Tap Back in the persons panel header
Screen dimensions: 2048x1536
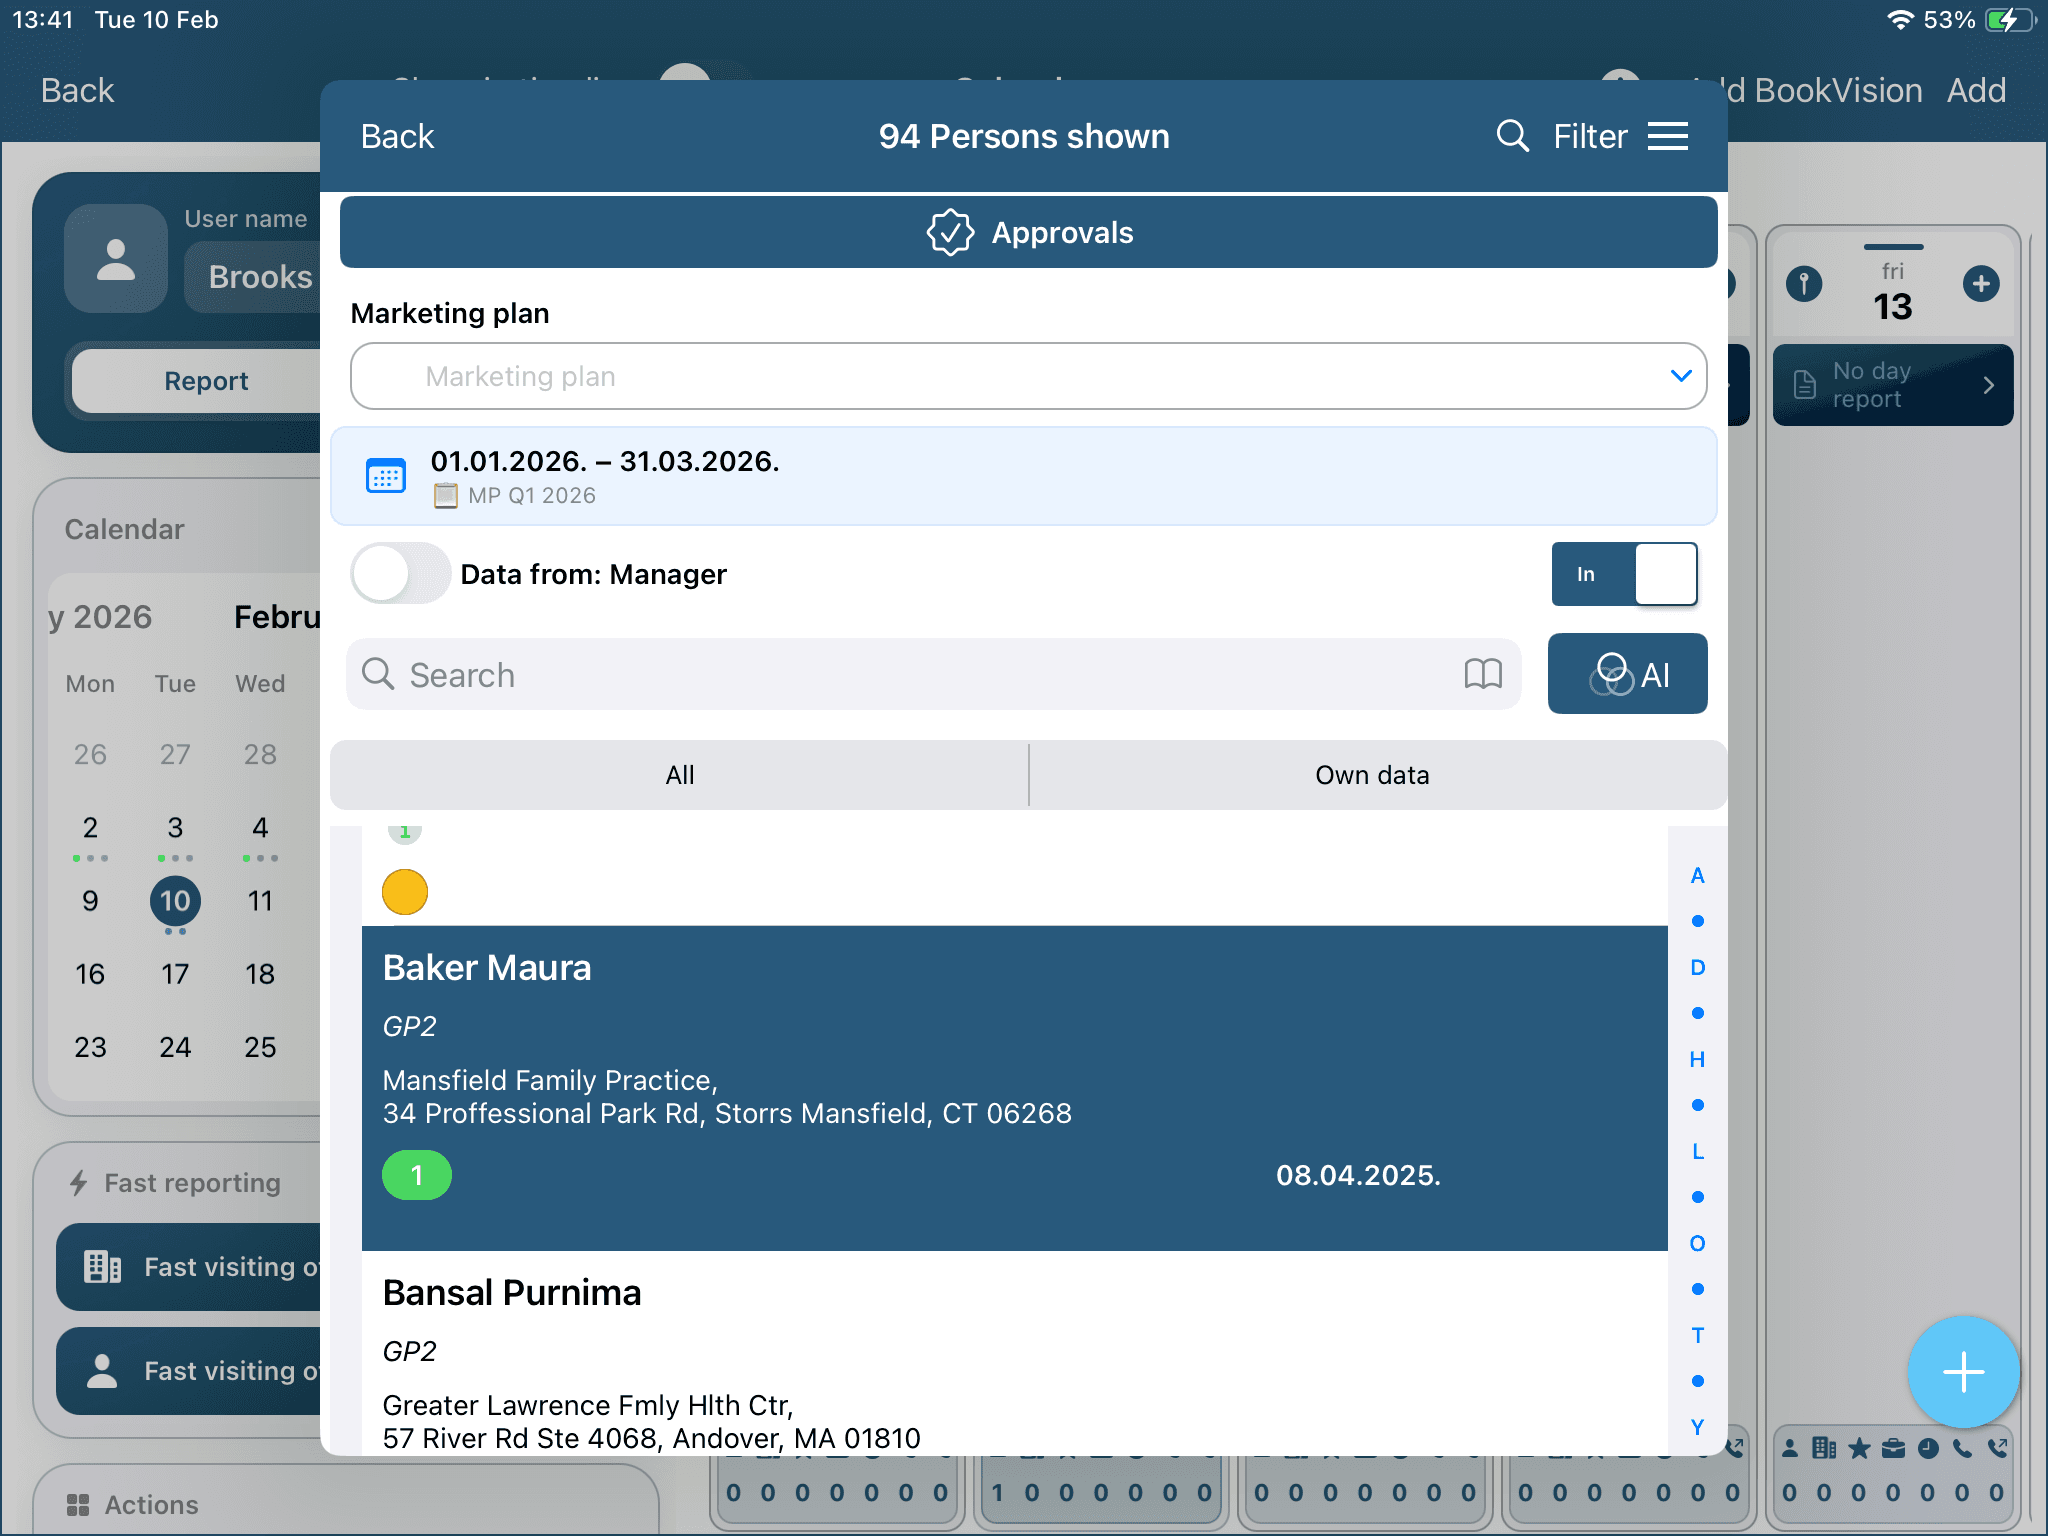click(397, 136)
